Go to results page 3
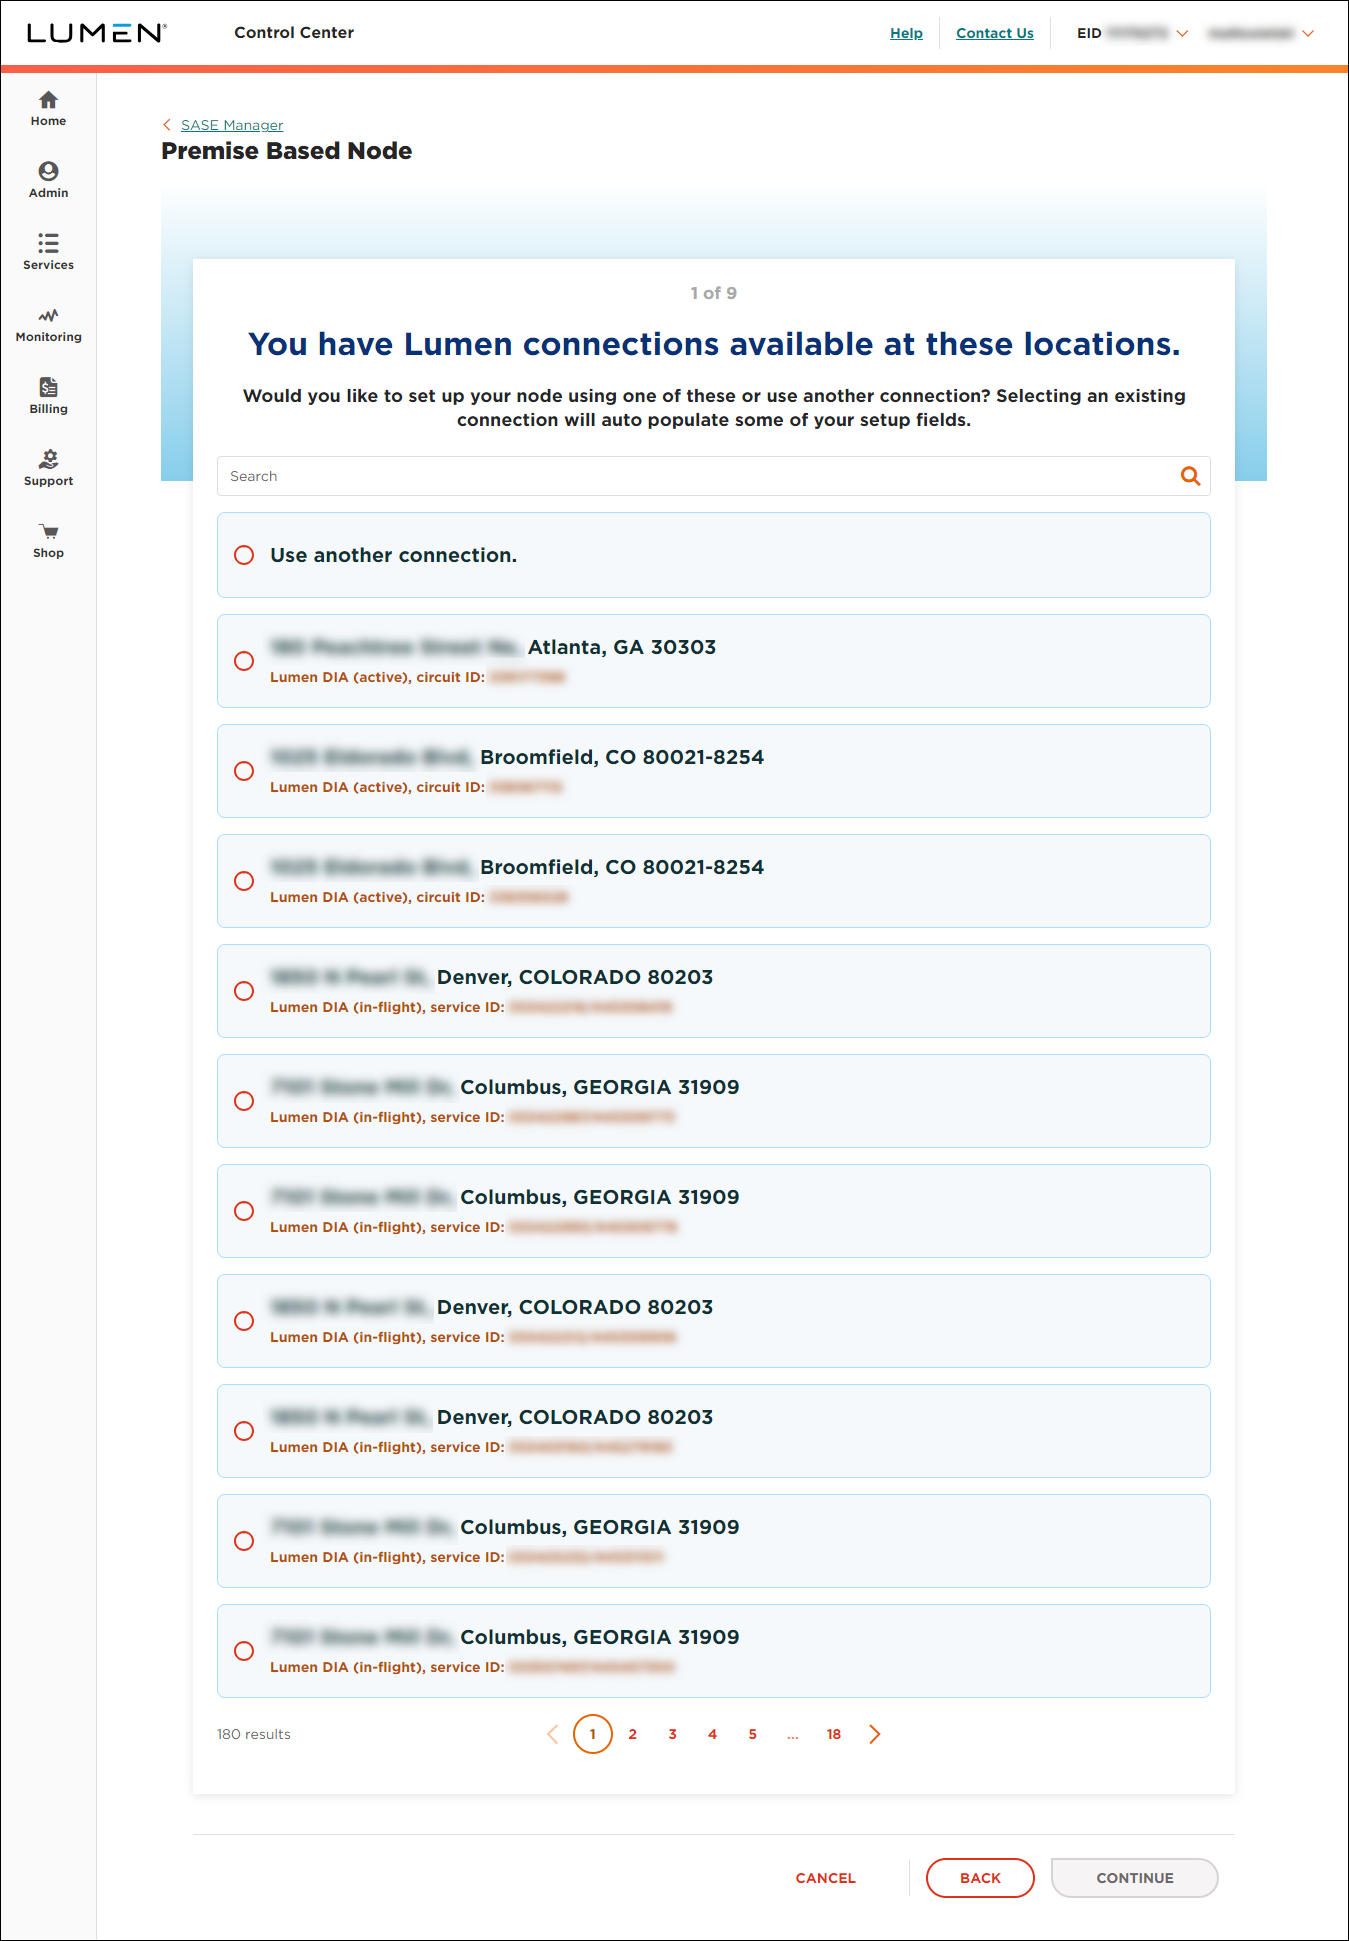The height and width of the screenshot is (1941, 1349). click(672, 1734)
